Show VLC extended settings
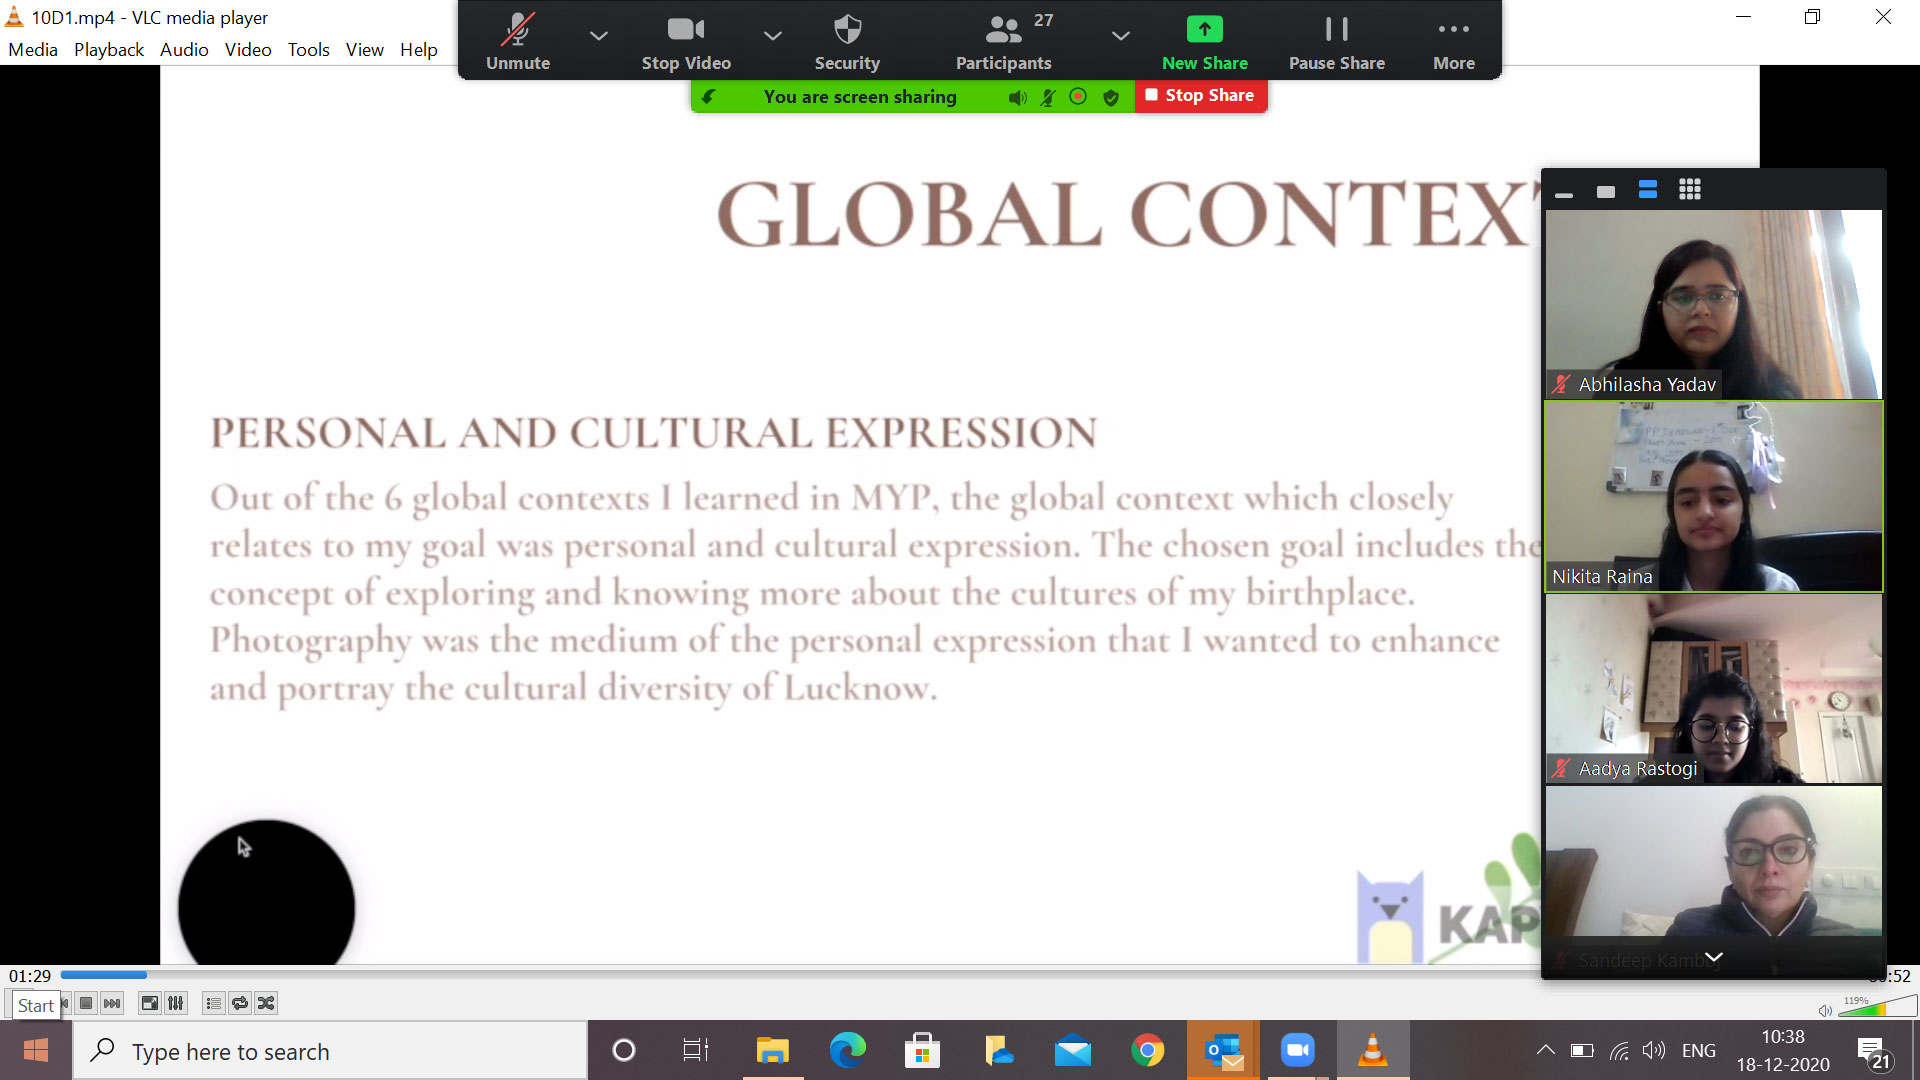Image resolution: width=1920 pixels, height=1080 pixels. click(176, 1003)
